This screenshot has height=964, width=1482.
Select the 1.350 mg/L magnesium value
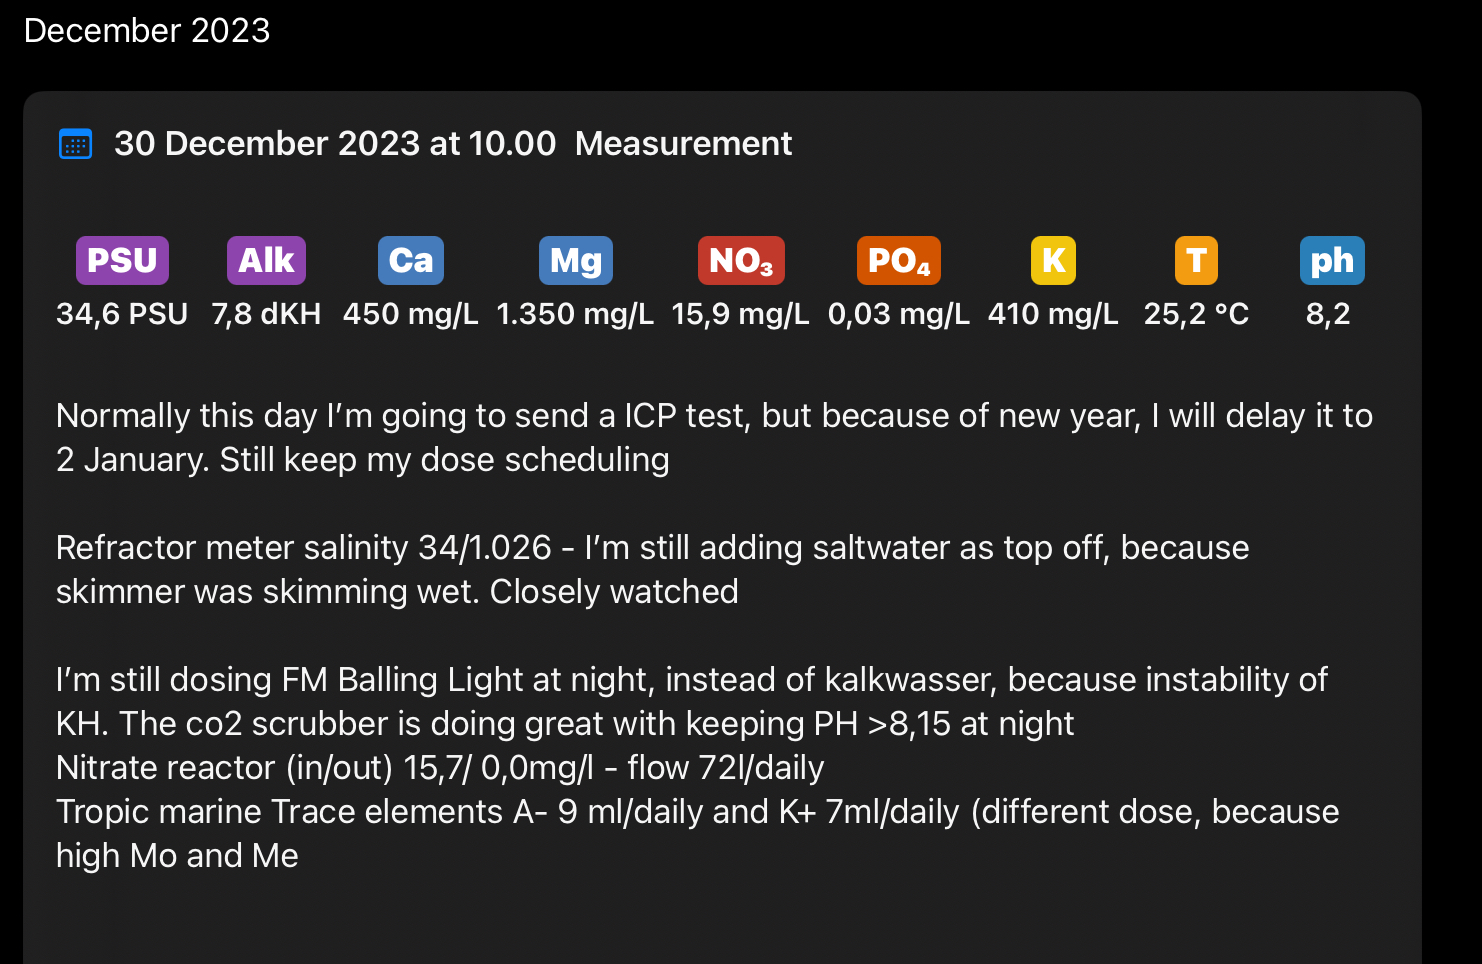(x=575, y=314)
